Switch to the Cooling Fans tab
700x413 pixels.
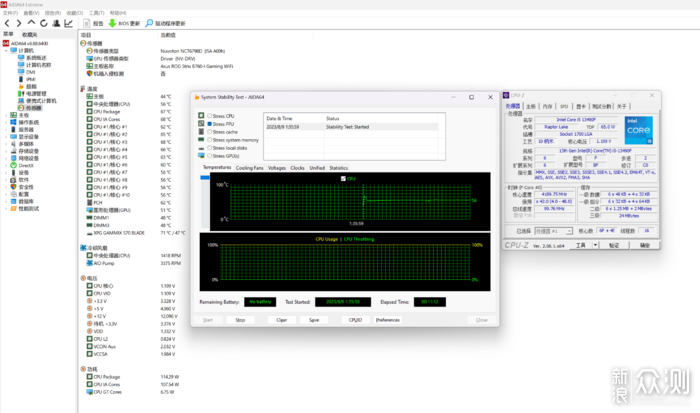pos(249,168)
